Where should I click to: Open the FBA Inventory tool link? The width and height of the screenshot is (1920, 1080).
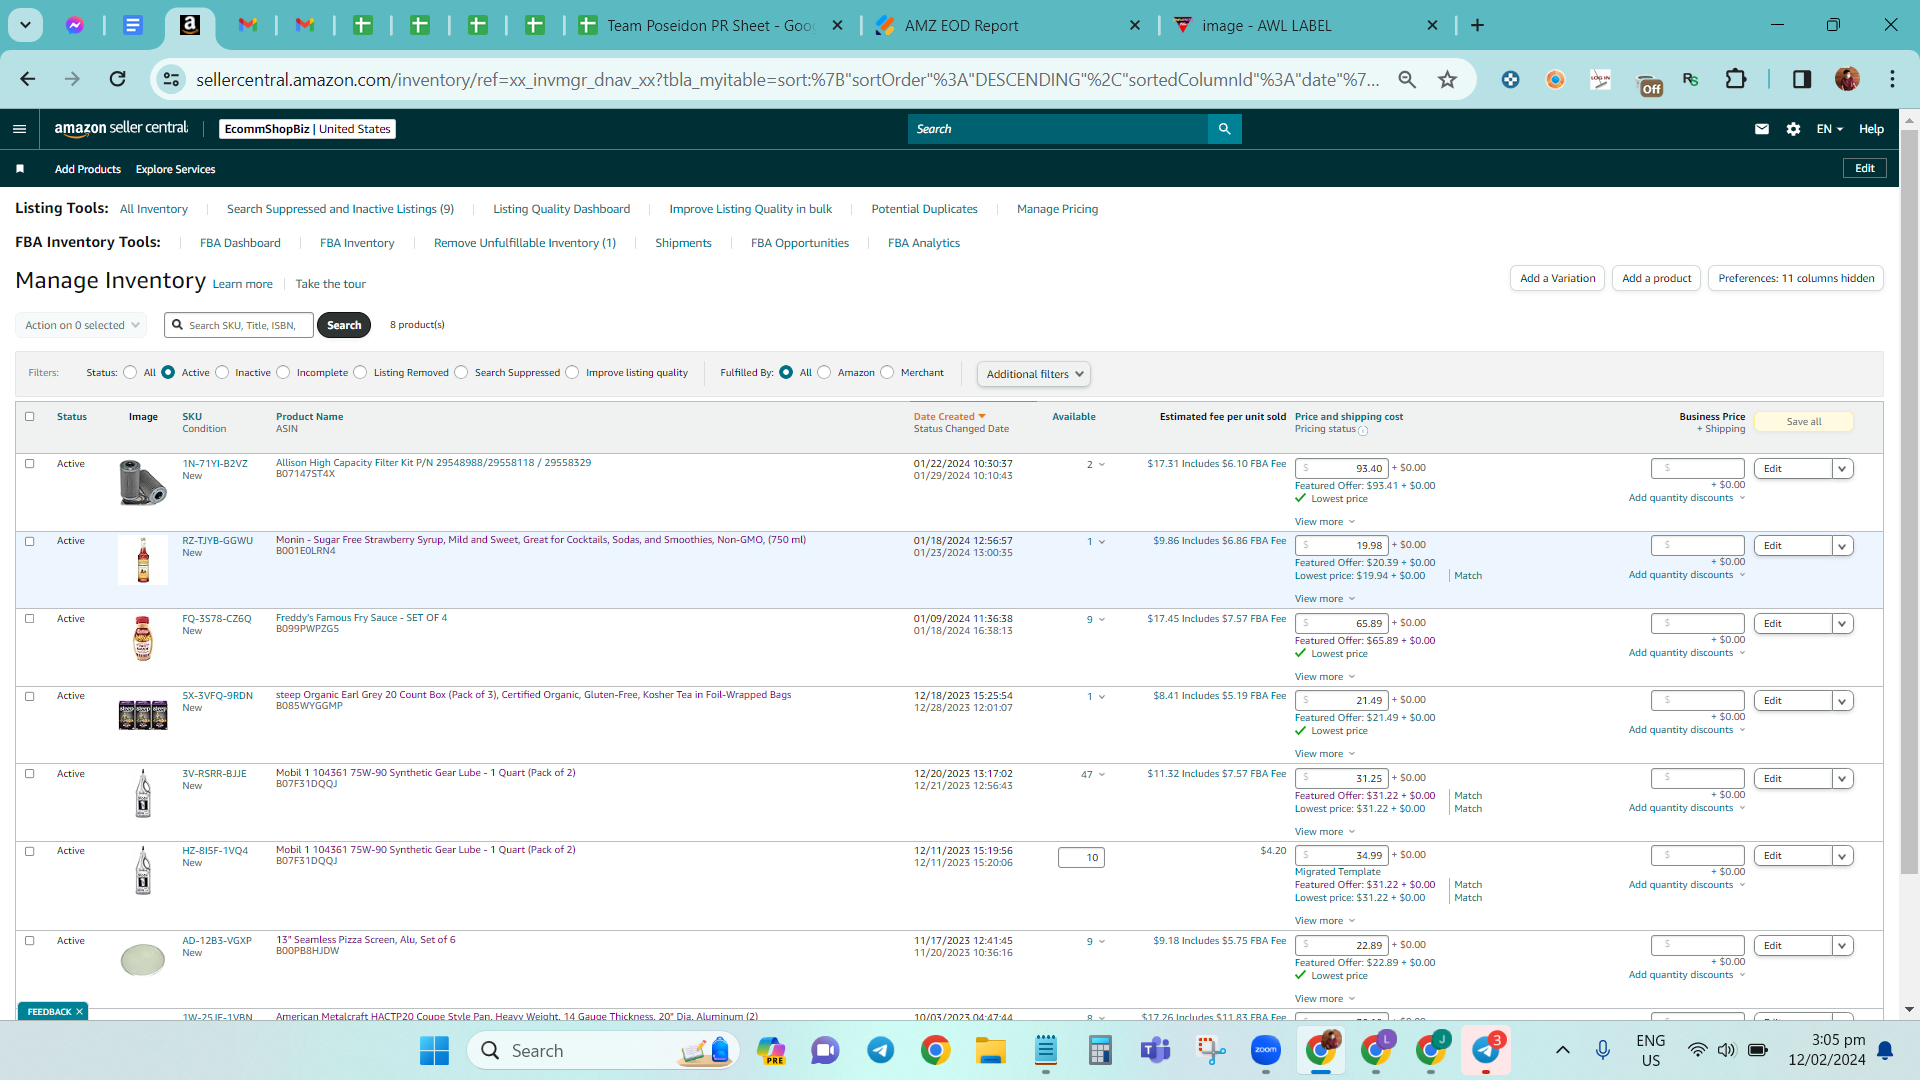point(357,243)
